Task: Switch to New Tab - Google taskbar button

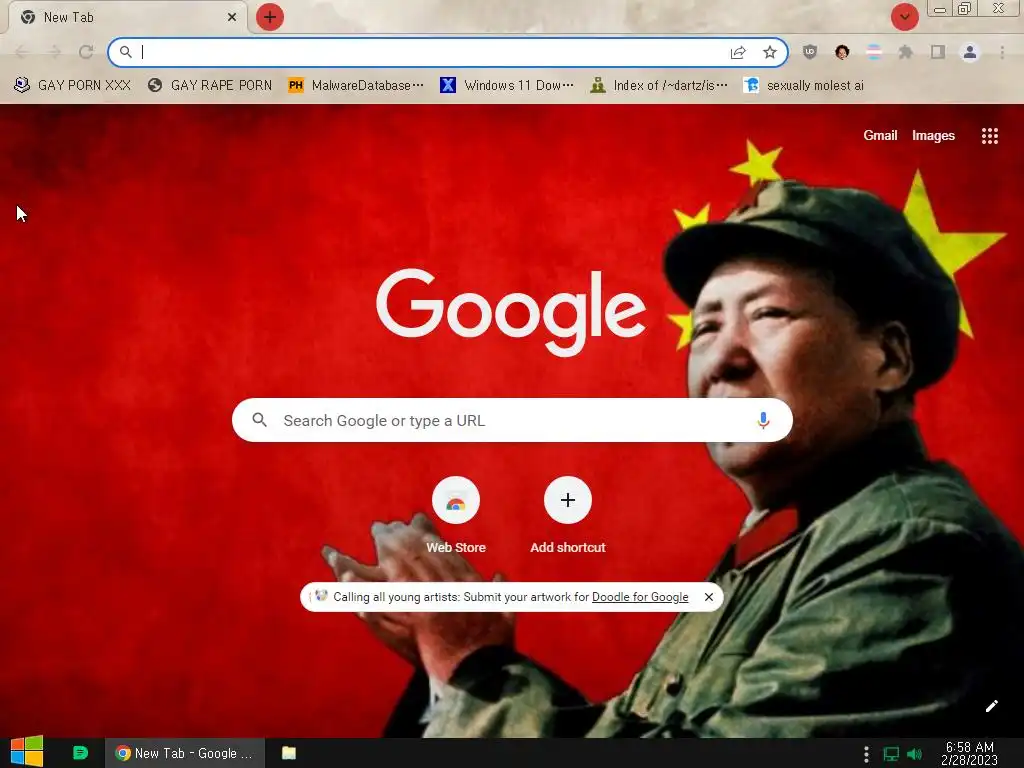Action: pyautogui.click(x=185, y=753)
